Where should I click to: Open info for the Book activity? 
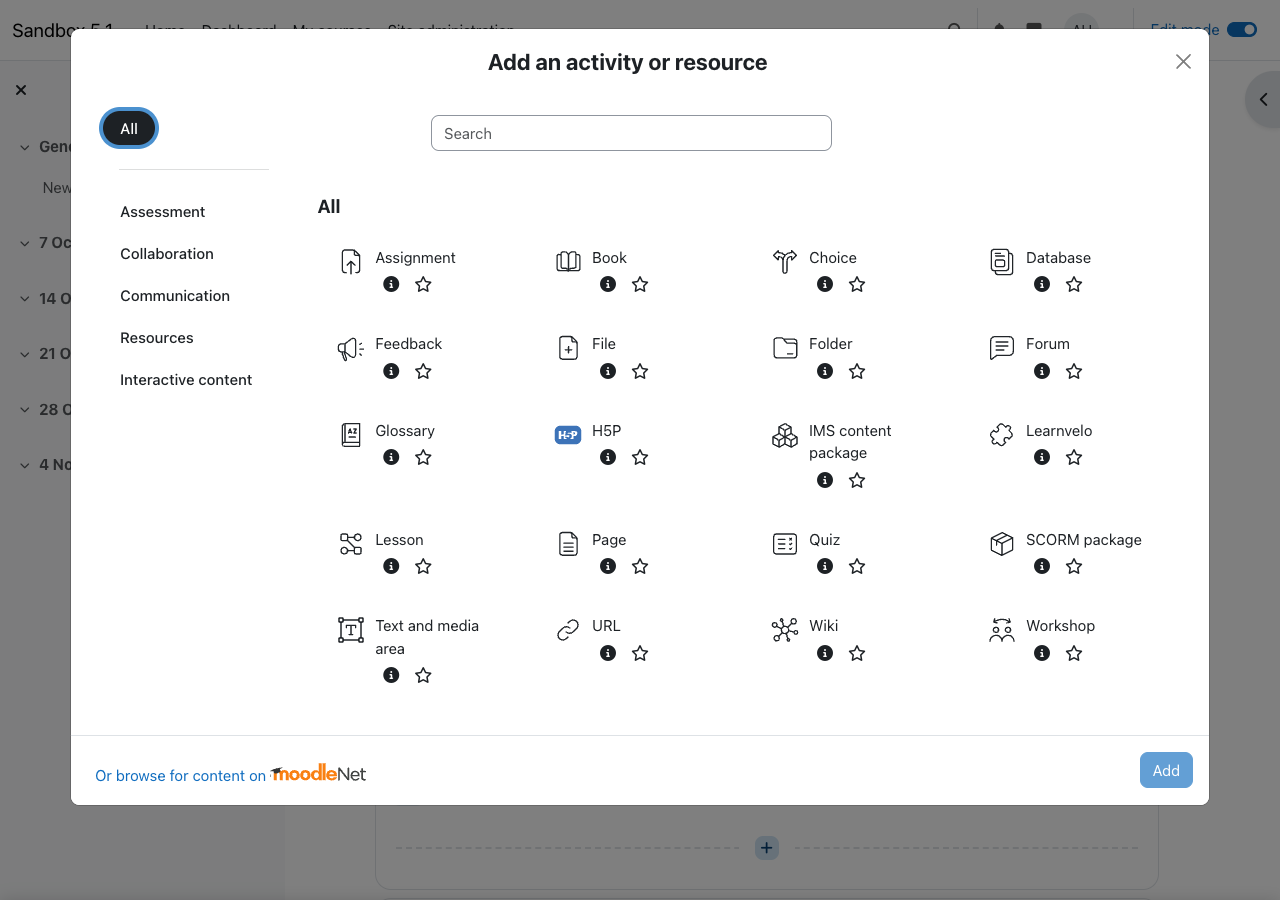608,284
